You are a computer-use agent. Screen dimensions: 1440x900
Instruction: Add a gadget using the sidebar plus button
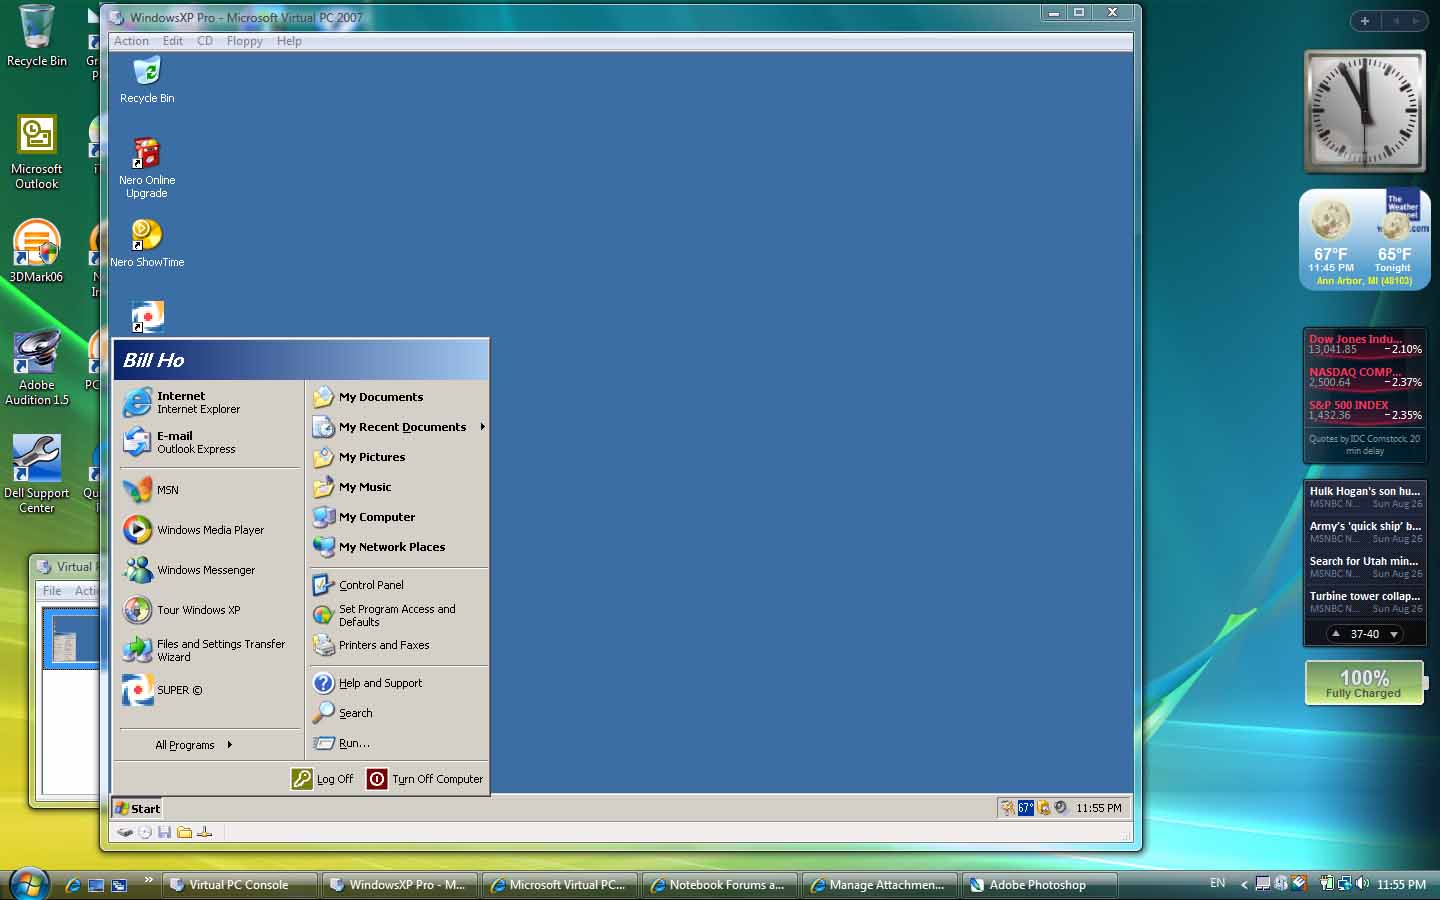pyautogui.click(x=1364, y=21)
